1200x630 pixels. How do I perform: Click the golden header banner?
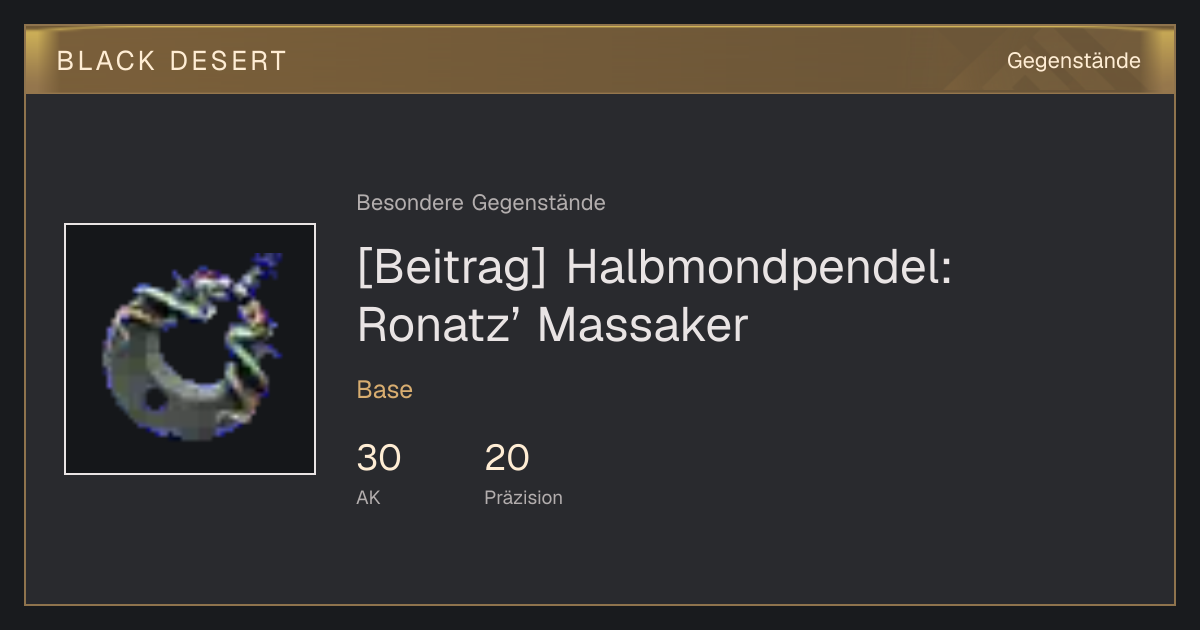click(600, 60)
